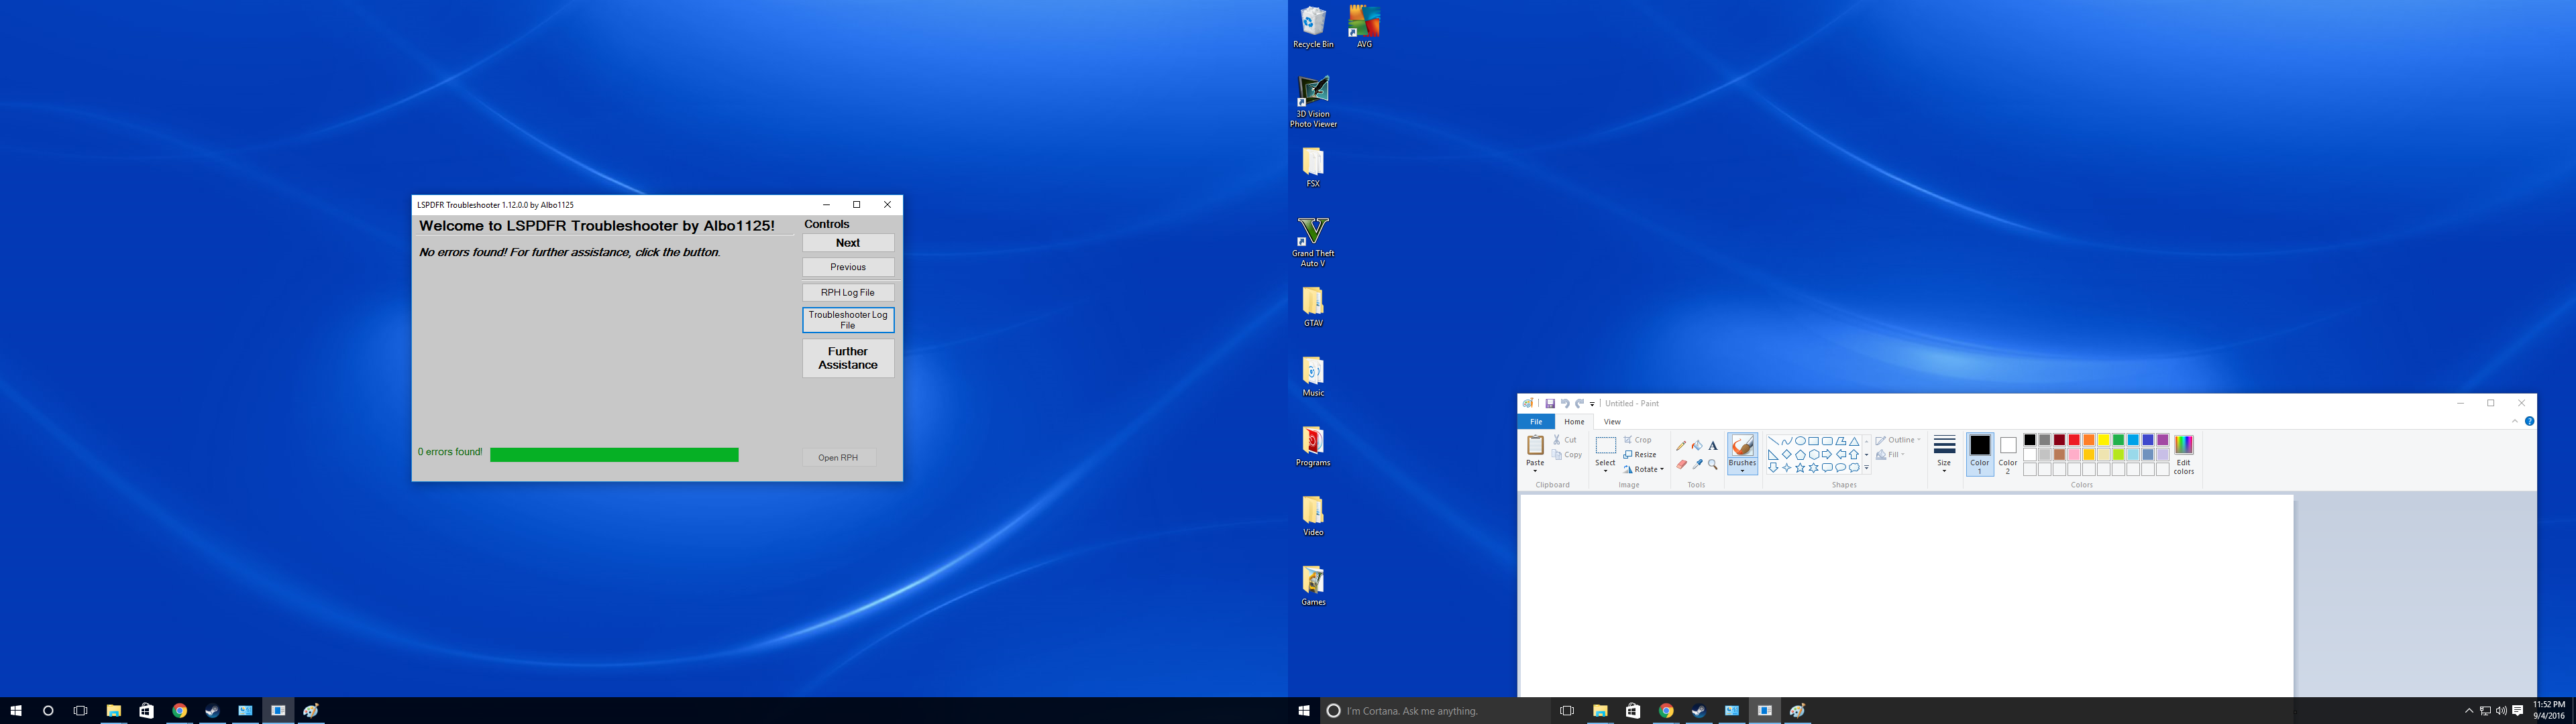Activate the Magnifier tool
The height and width of the screenshot is (724, 2576).
click(1713, 465)
